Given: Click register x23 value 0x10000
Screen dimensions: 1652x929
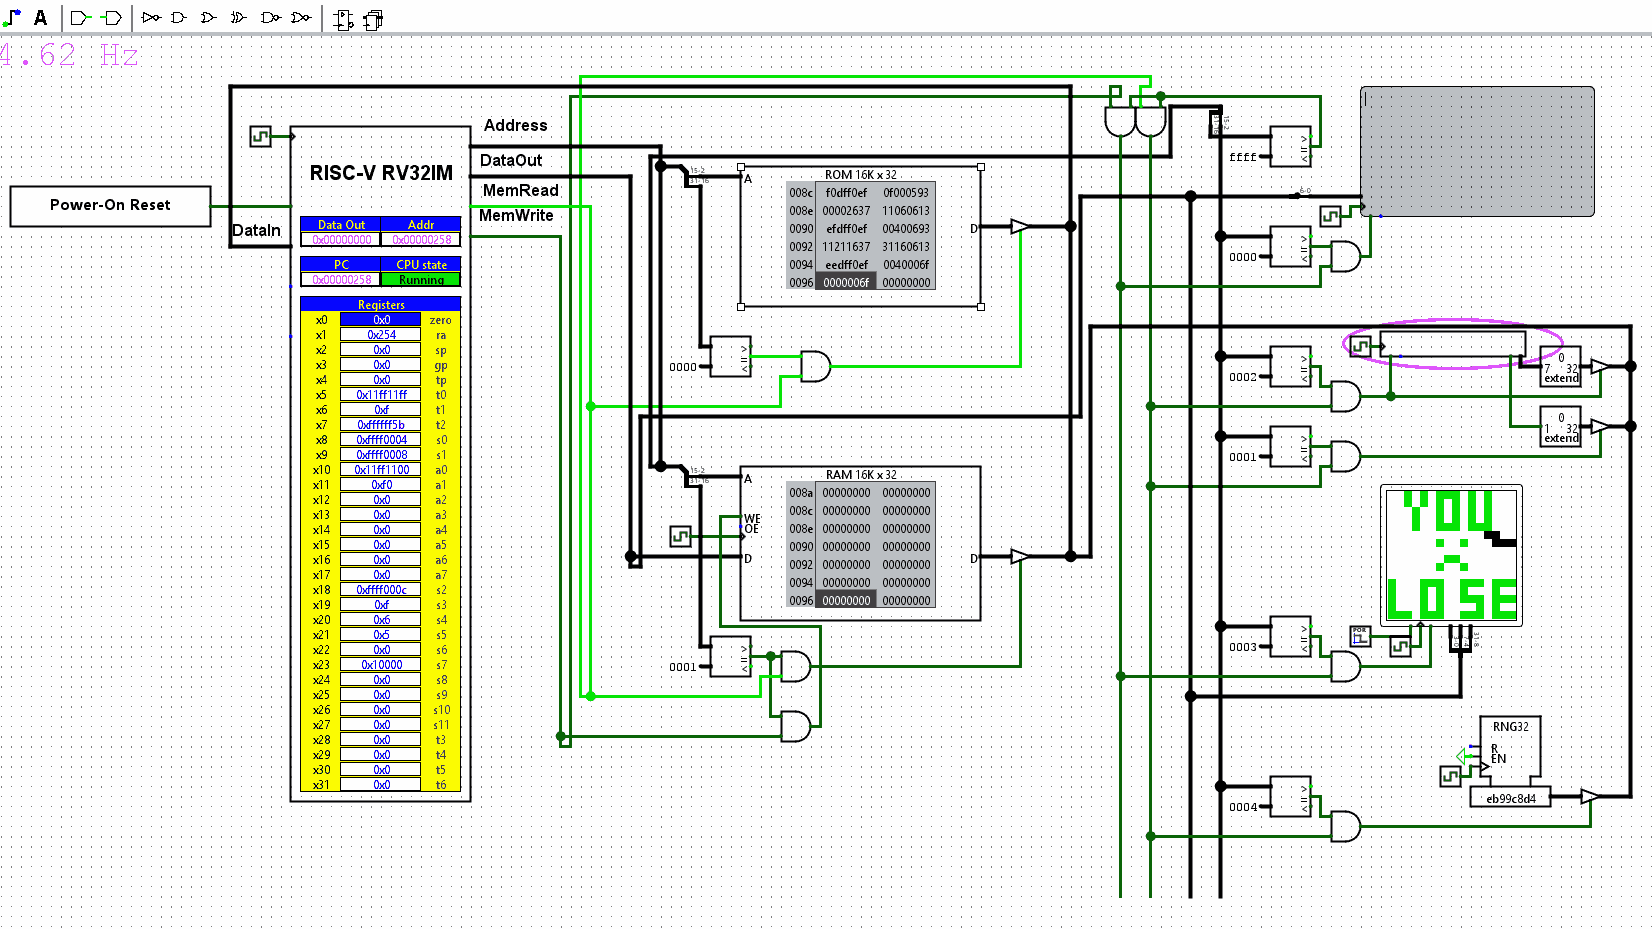Looking at the screenshot, I should pyautogui.click(x=381, y=665).
